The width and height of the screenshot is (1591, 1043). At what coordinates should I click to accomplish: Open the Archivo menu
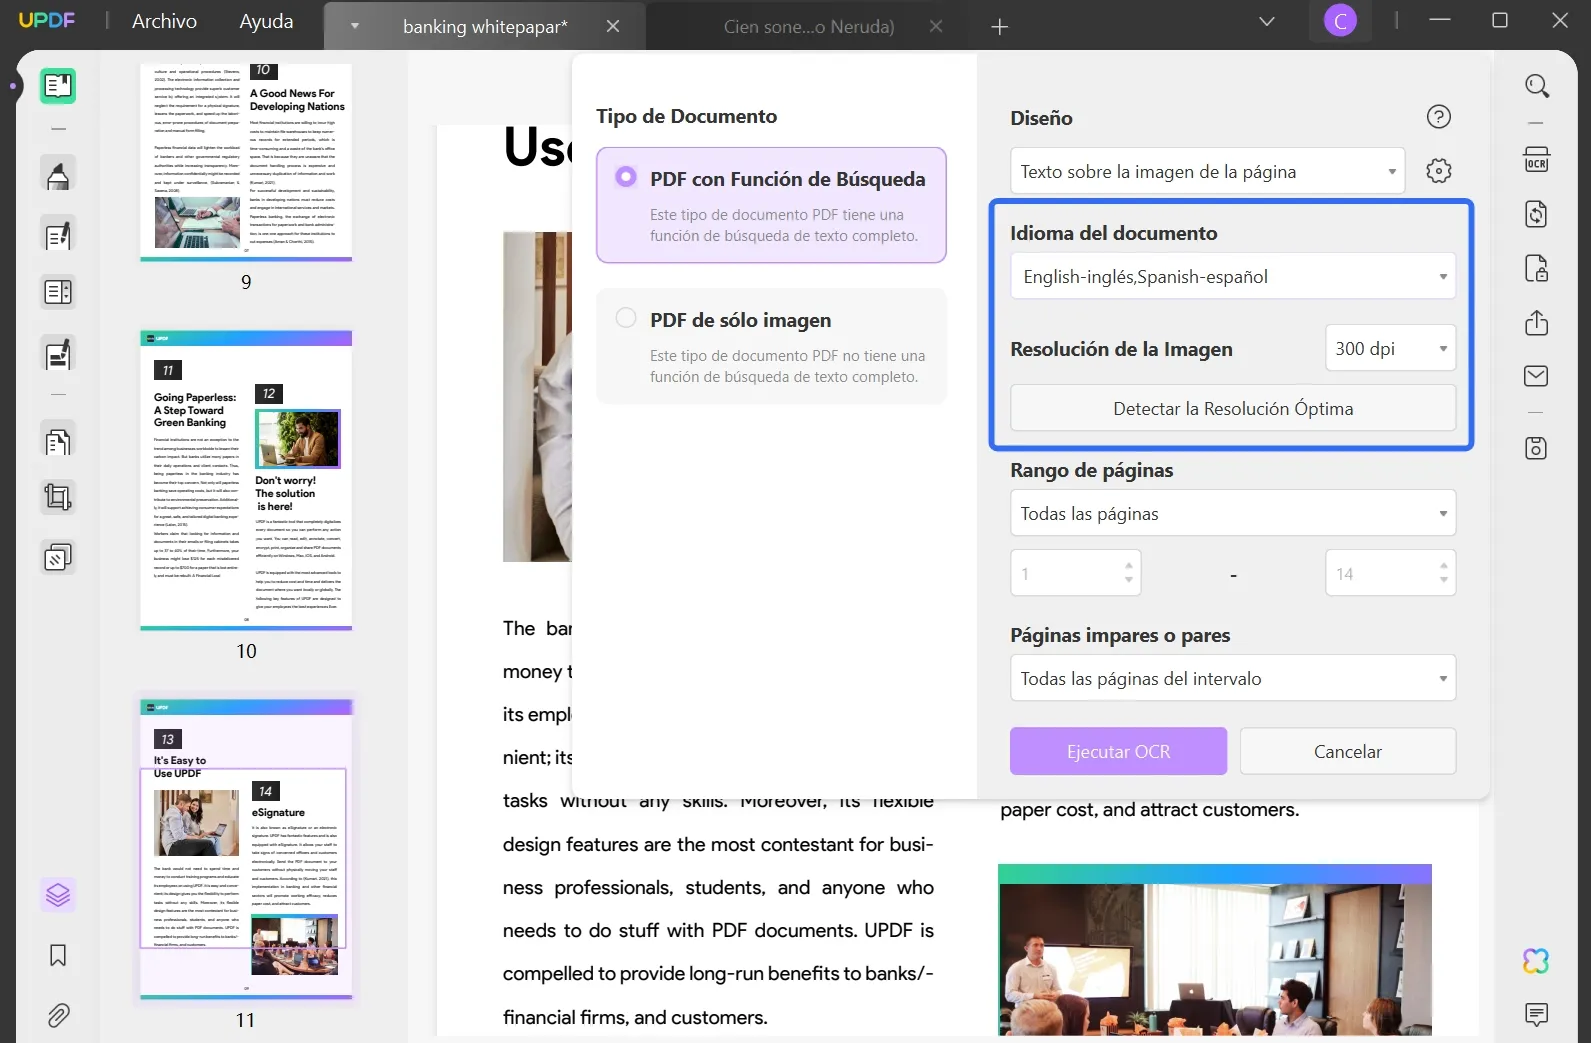pyautogui.click(x=164, y=21)
